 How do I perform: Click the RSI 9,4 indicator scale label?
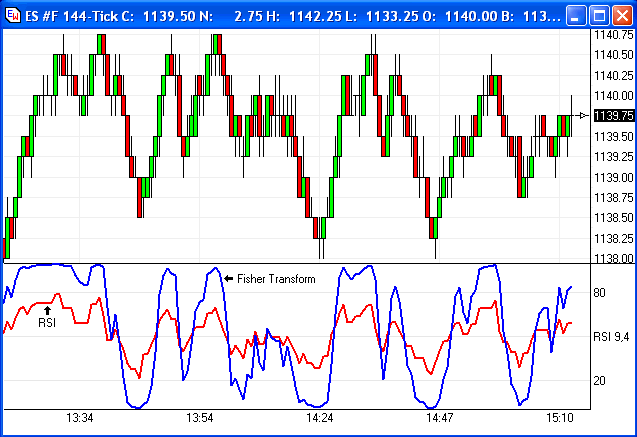coord(612,337)
